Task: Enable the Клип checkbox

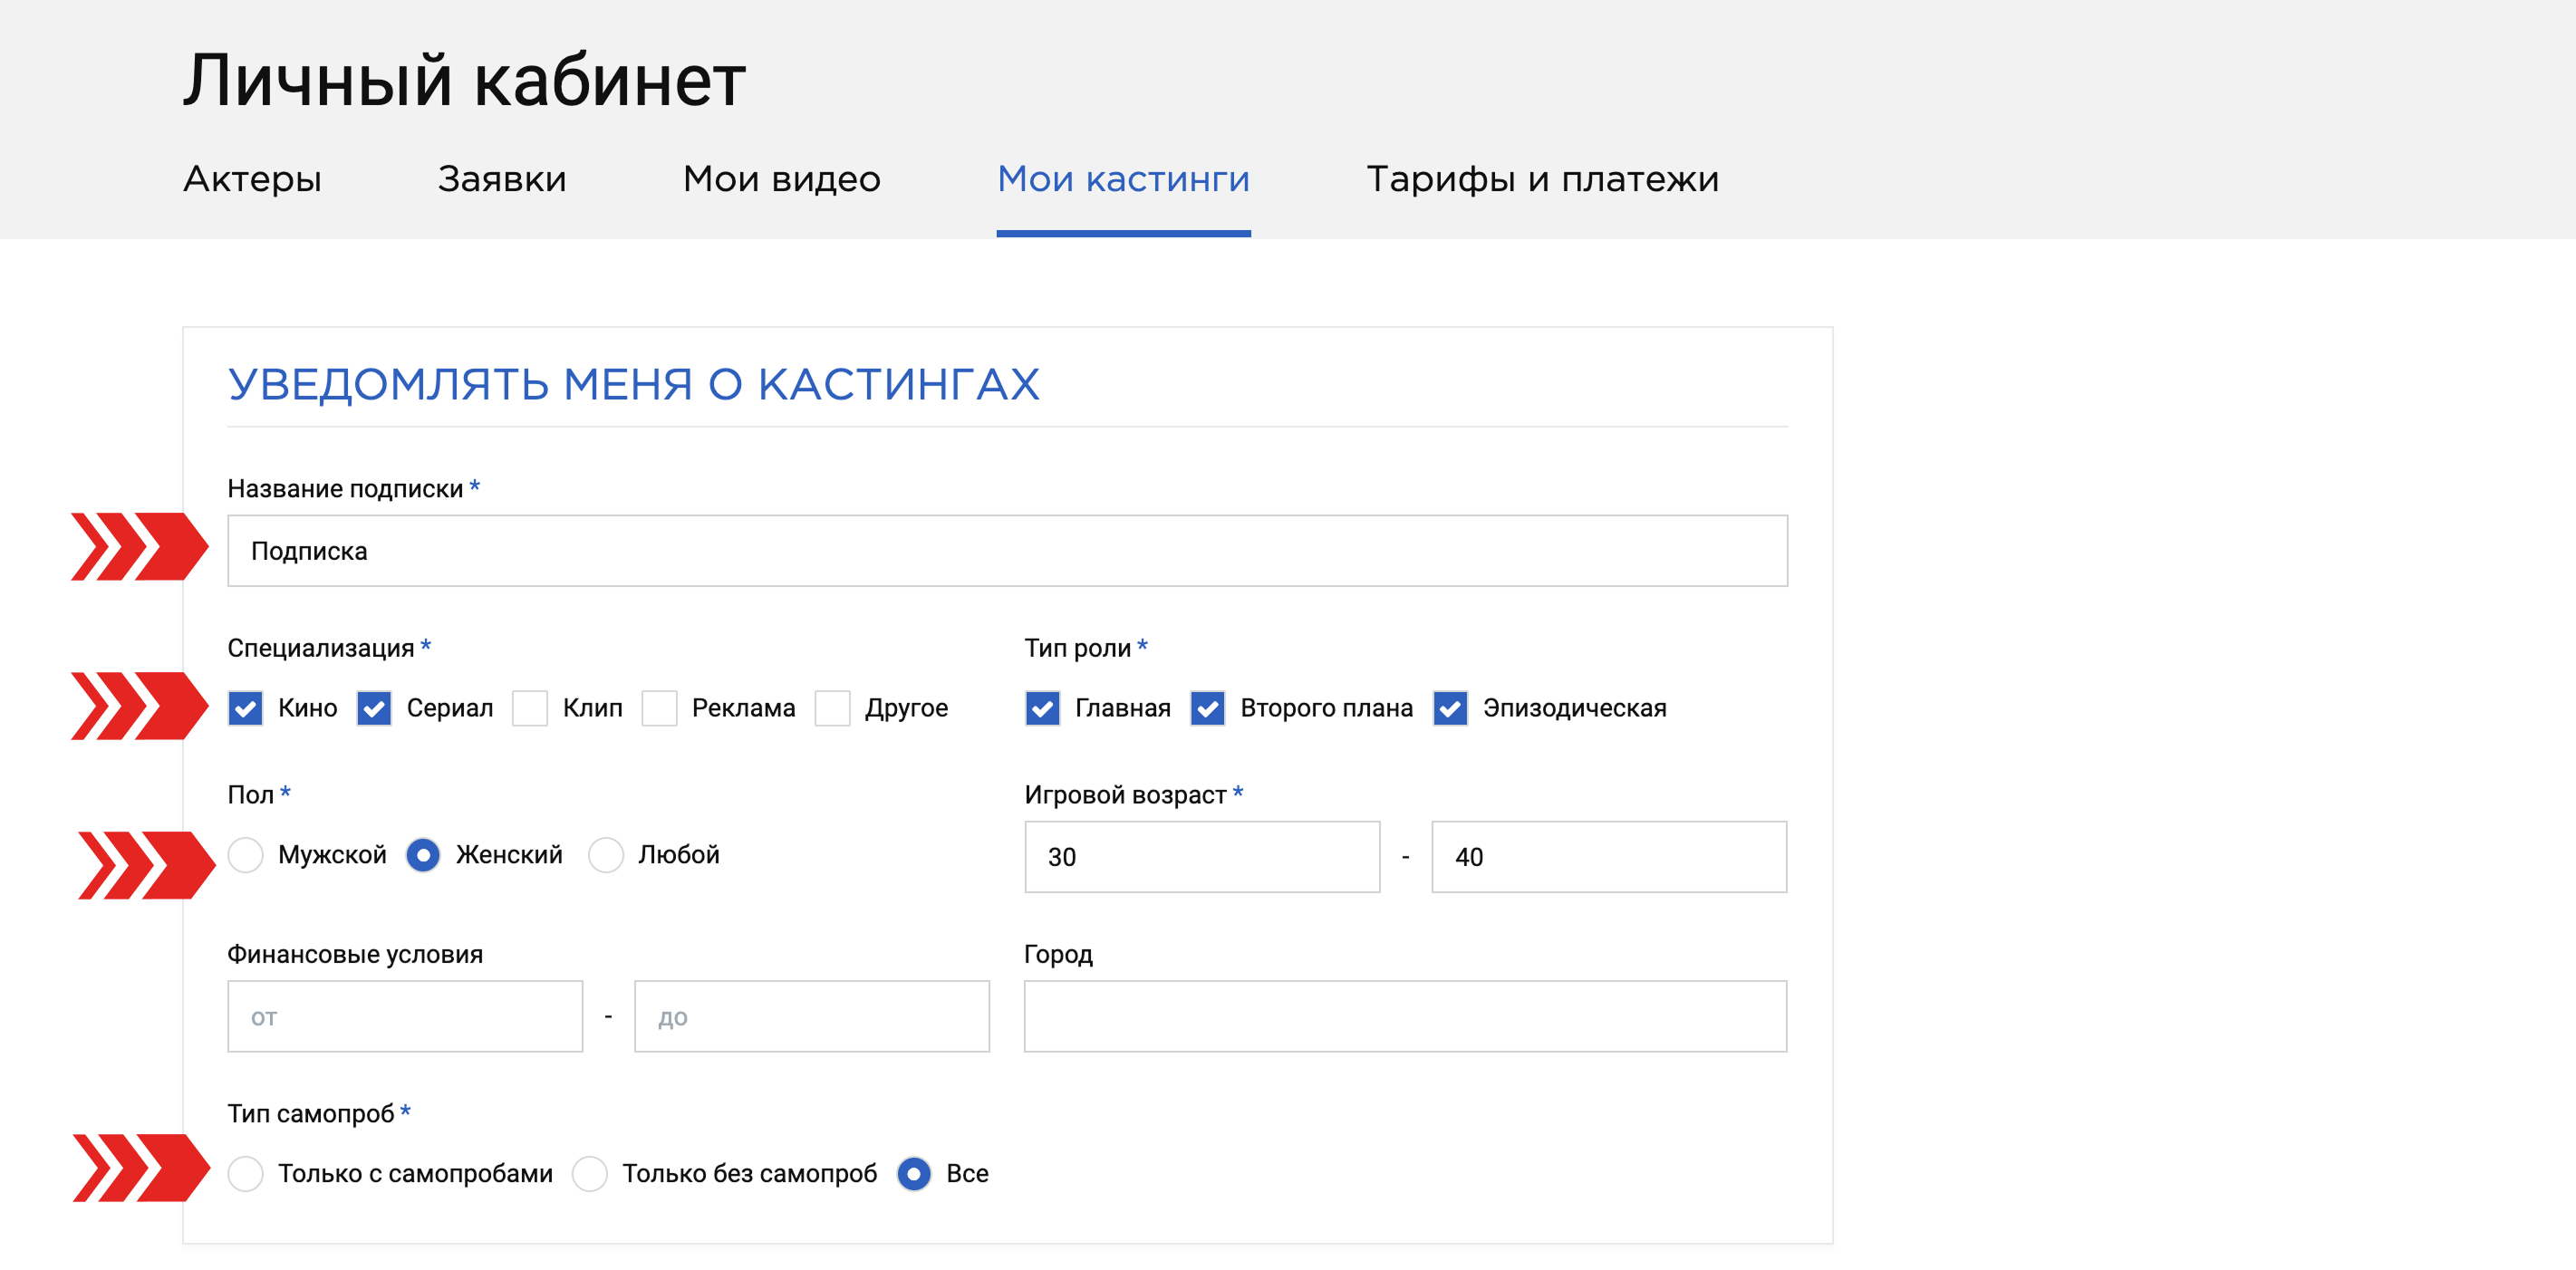Action: (x=530, y=709)
